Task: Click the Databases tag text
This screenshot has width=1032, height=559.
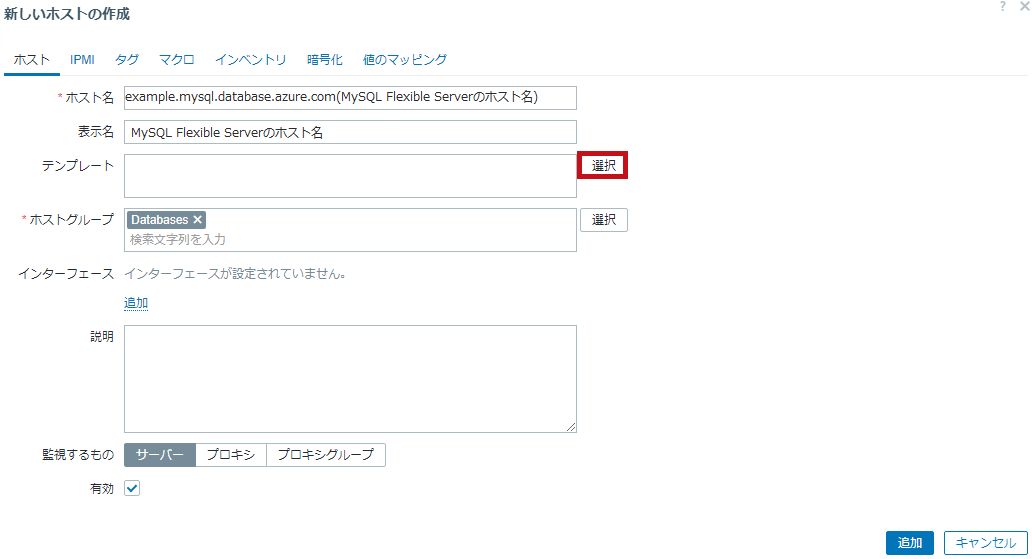Action: pyautogui.click(x=159, y=220)
